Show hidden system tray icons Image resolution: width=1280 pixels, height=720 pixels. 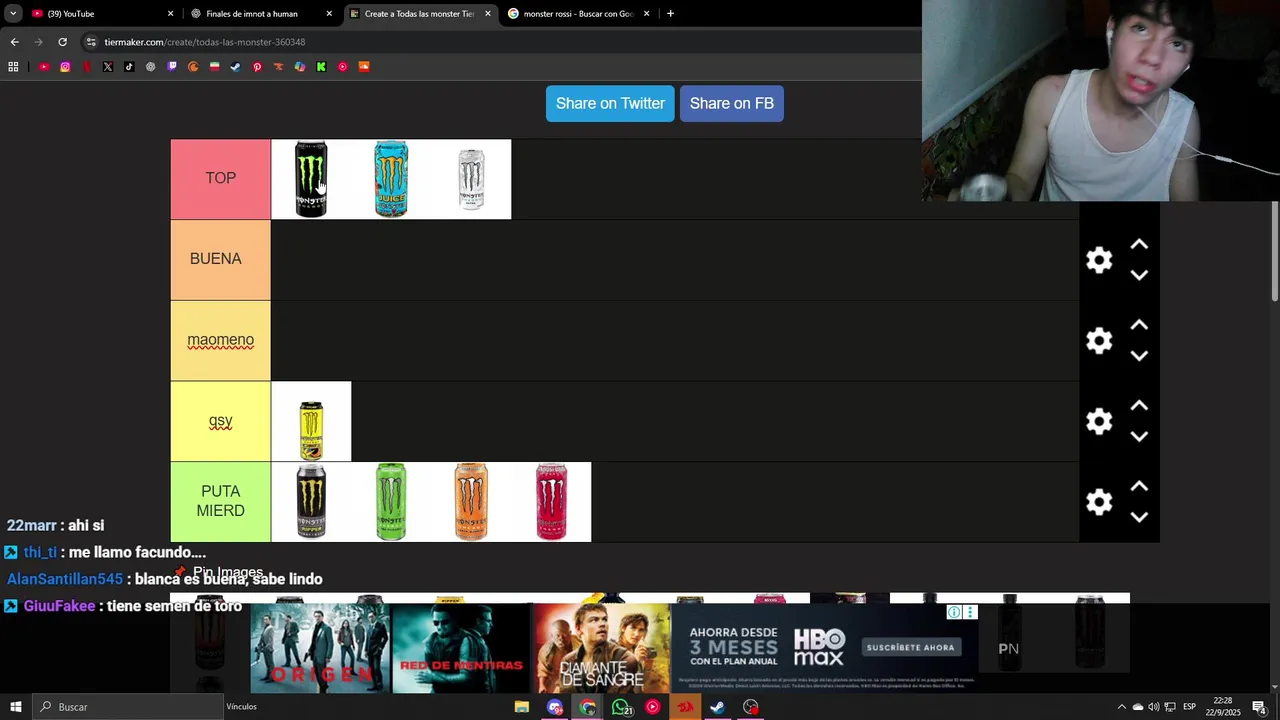(x=1121, y=707)
